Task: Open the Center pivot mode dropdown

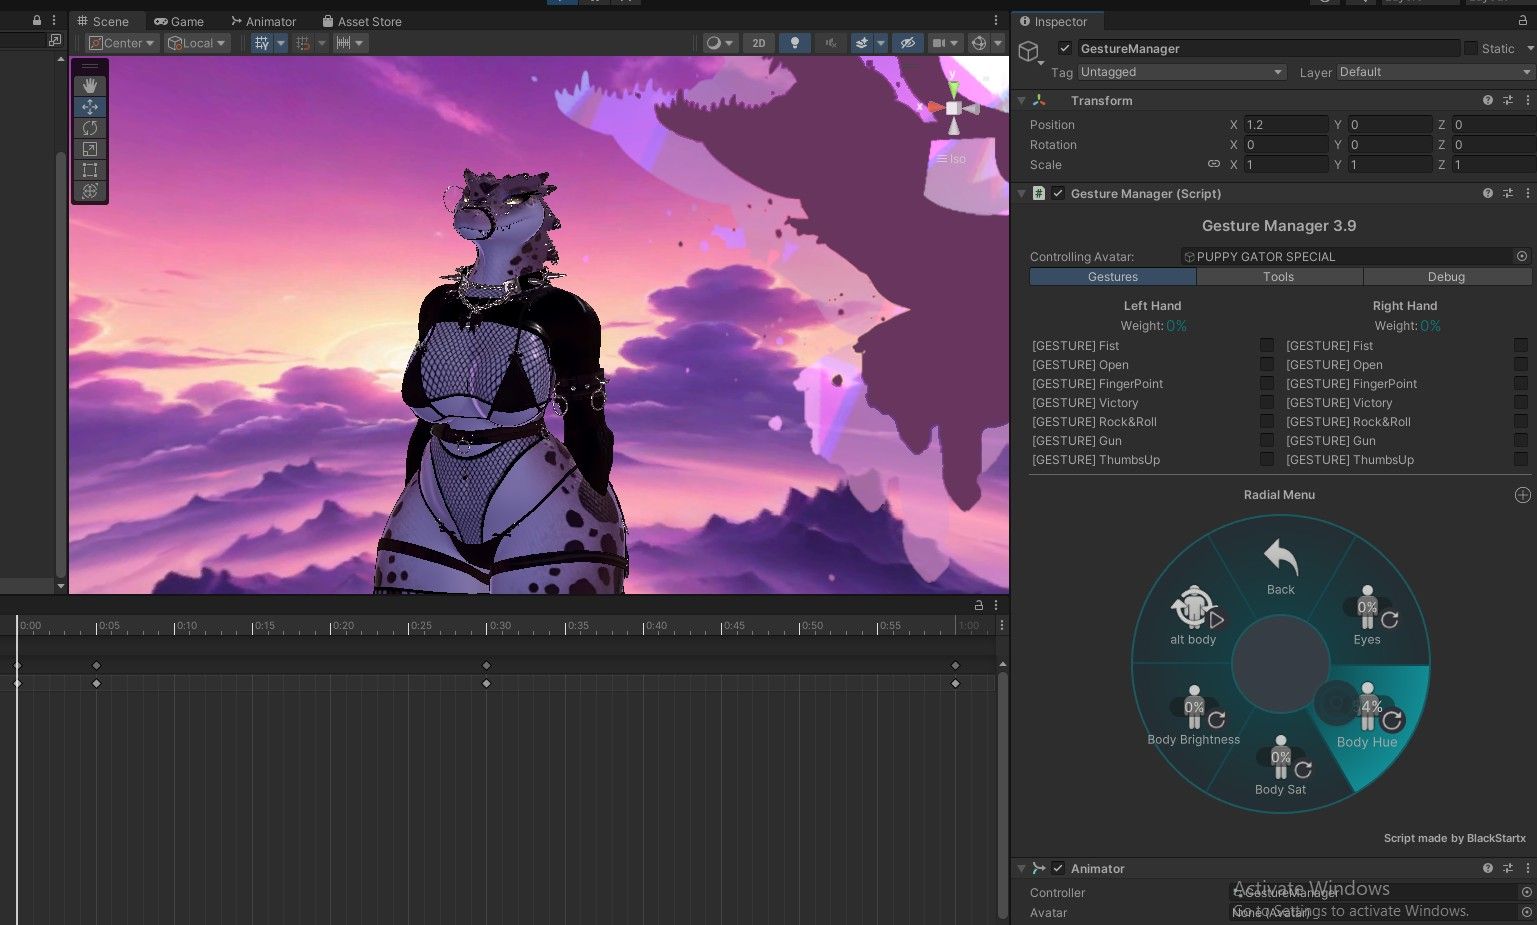Action: tap(122, 43)
